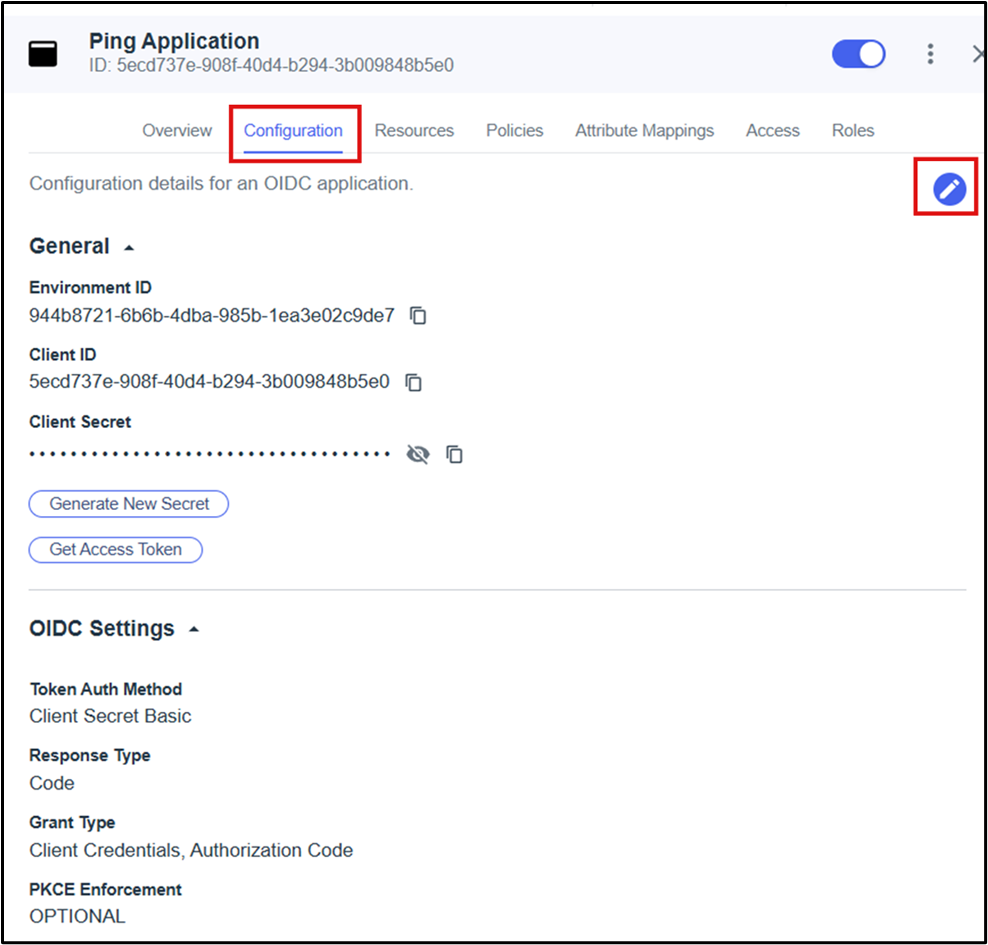Collapse the General section
988x945 pixels.
click(129, 248)
